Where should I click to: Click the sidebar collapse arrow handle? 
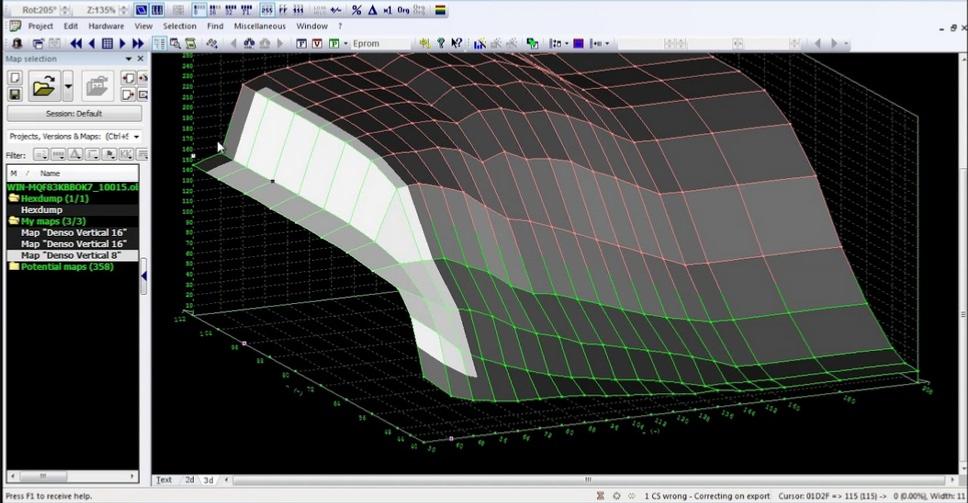click(x=144, y=276)
